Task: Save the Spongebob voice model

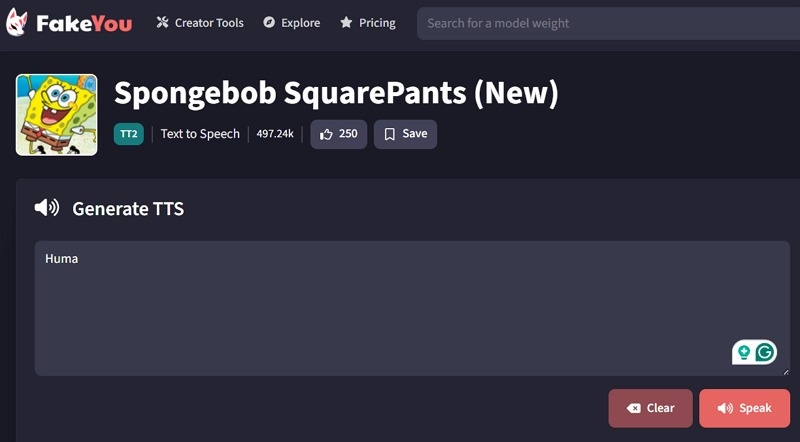Action: [x=406, y=134]
